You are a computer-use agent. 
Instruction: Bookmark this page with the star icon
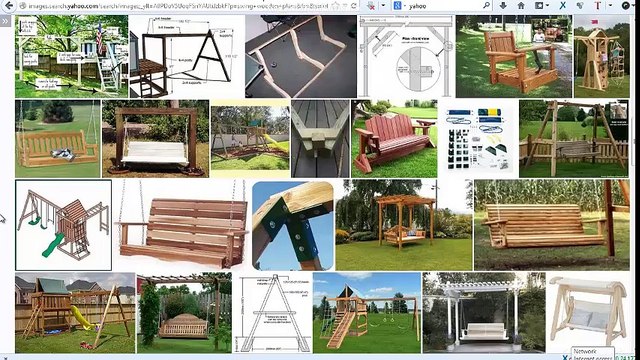point(336,6)
